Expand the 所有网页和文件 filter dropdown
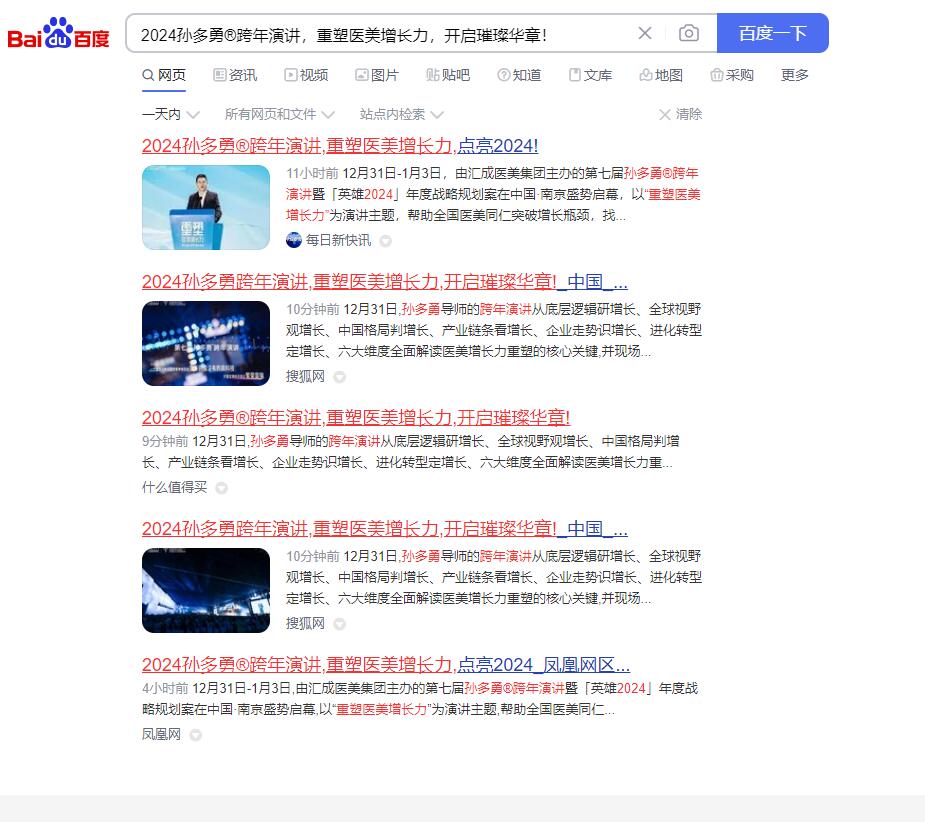Viewport: 925px width, 822px height. tap(280, 114)
